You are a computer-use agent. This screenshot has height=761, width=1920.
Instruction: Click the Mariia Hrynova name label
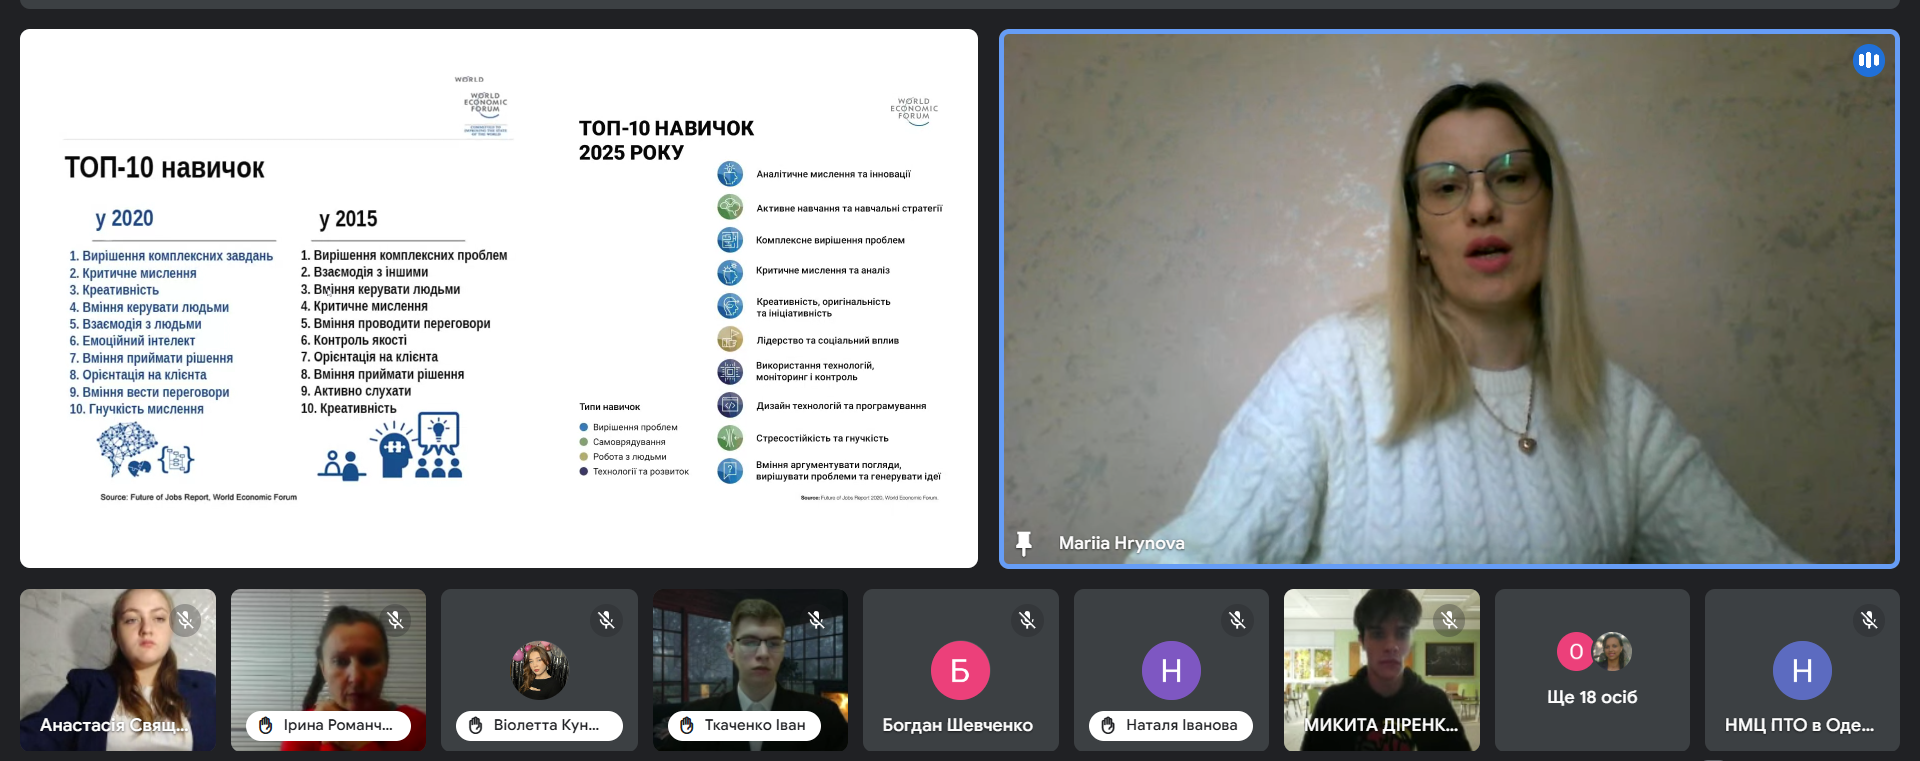[x=1121, y=543]
